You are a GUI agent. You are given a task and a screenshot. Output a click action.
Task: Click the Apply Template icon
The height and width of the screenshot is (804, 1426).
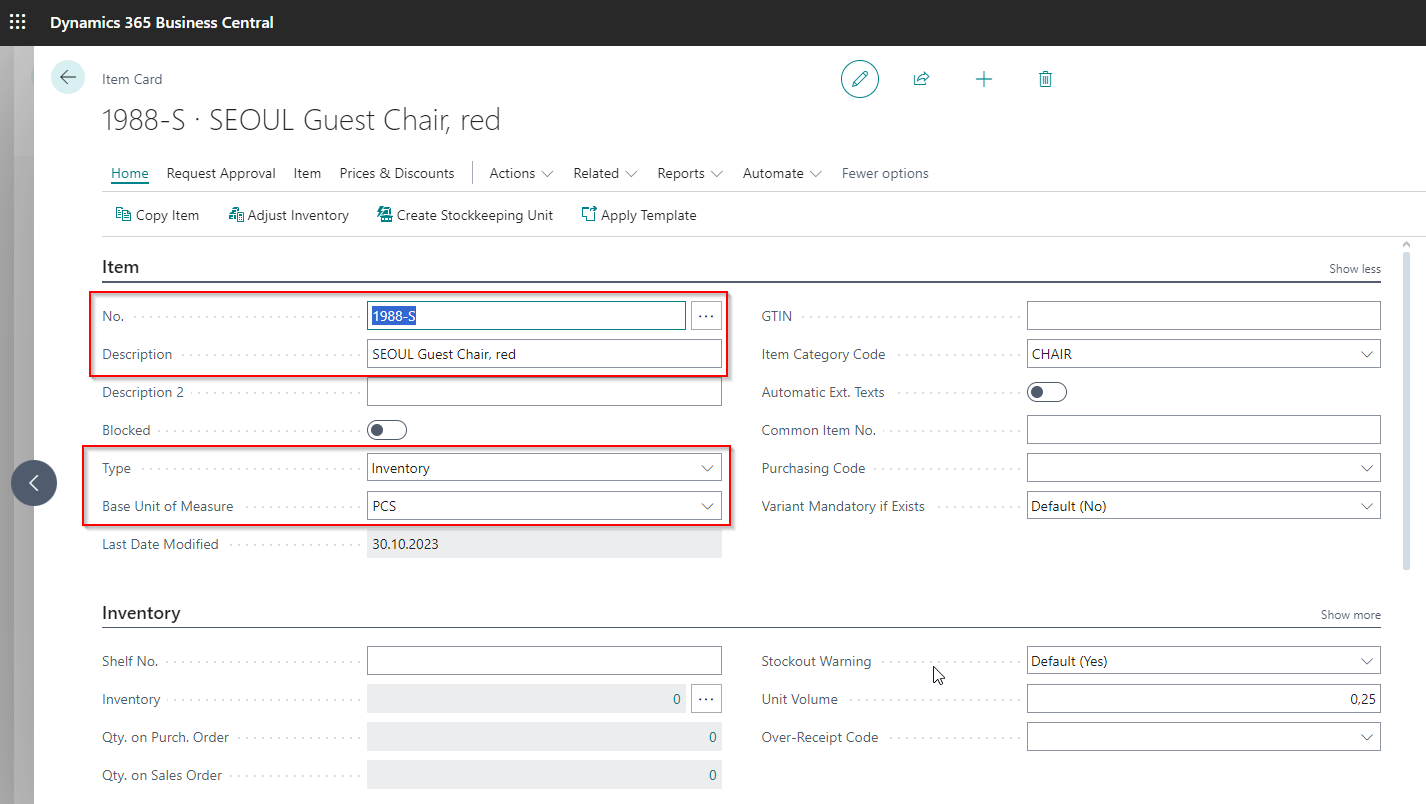tap(589, 214)
